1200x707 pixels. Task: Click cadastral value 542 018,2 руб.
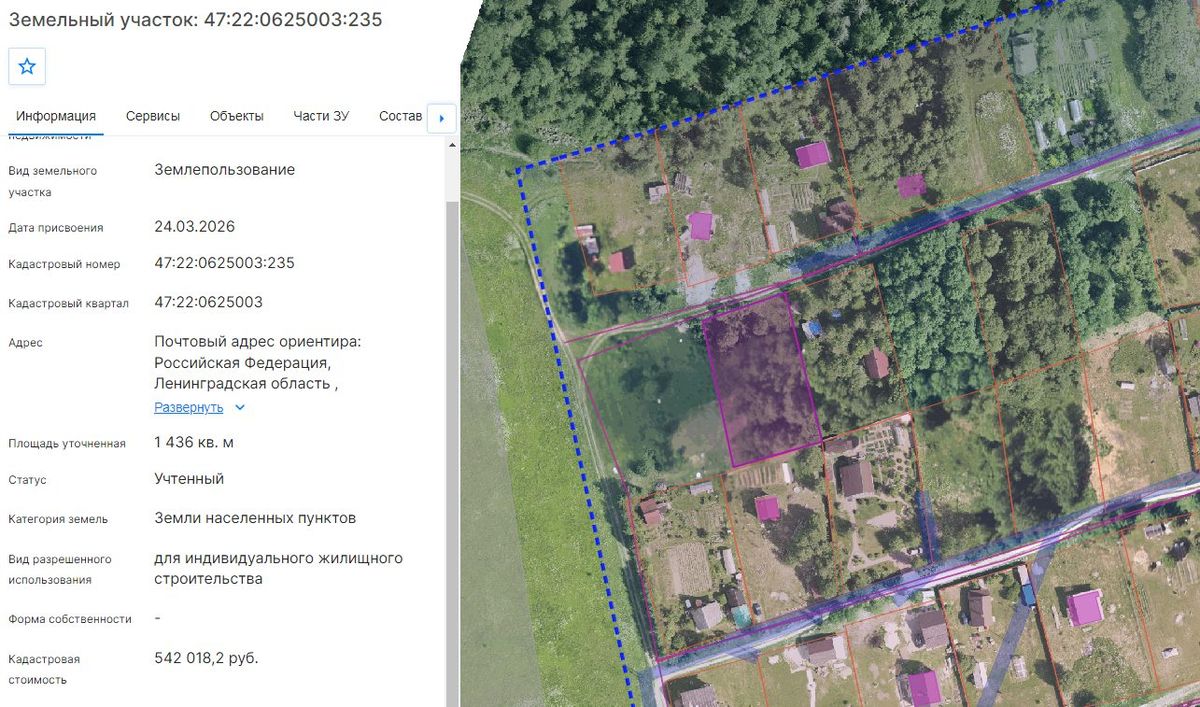206,657
